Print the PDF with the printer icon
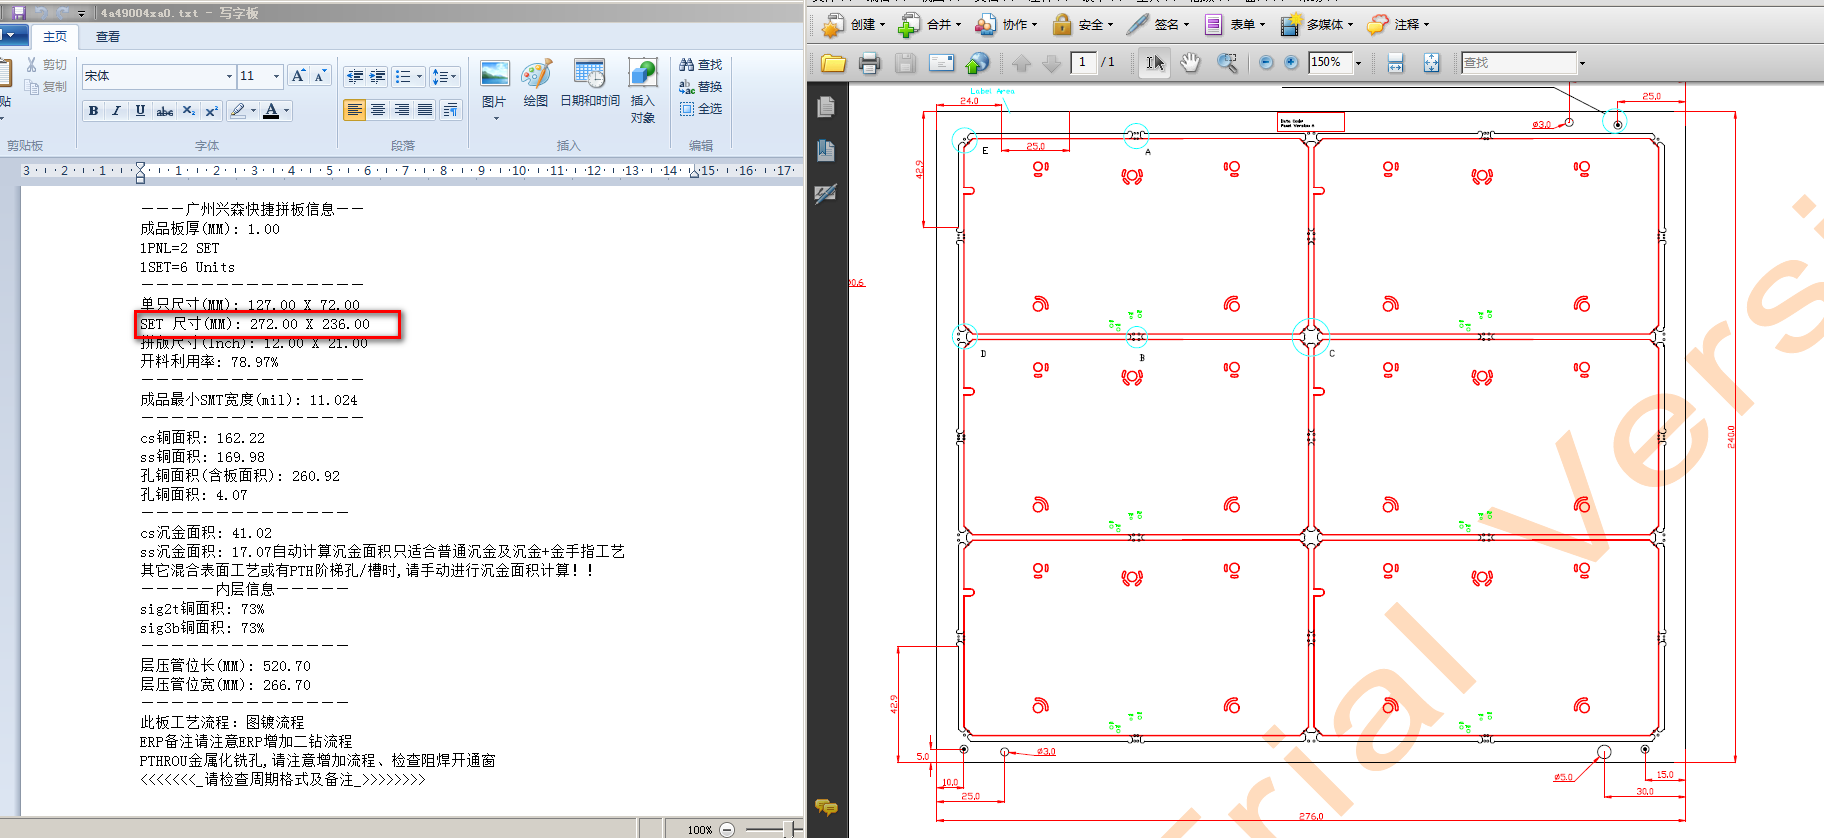The image size is (1824, 838). coord(869,63)
